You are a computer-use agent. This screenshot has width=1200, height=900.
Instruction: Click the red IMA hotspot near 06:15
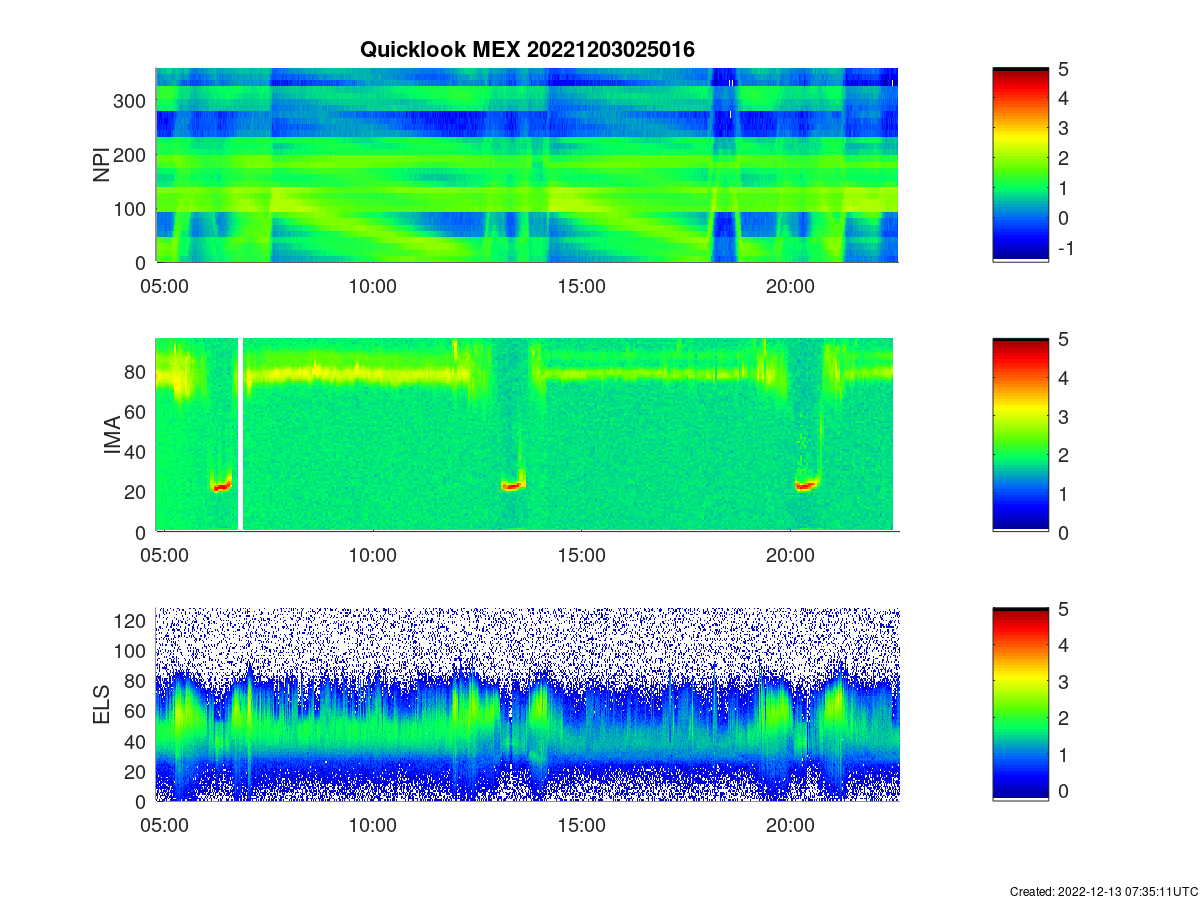click(221, 487)
